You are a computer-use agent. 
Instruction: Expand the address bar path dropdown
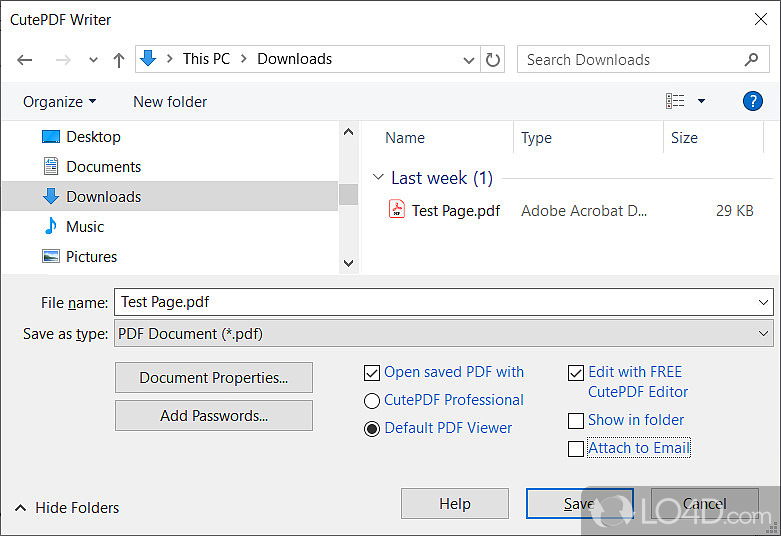coord(469,60)
